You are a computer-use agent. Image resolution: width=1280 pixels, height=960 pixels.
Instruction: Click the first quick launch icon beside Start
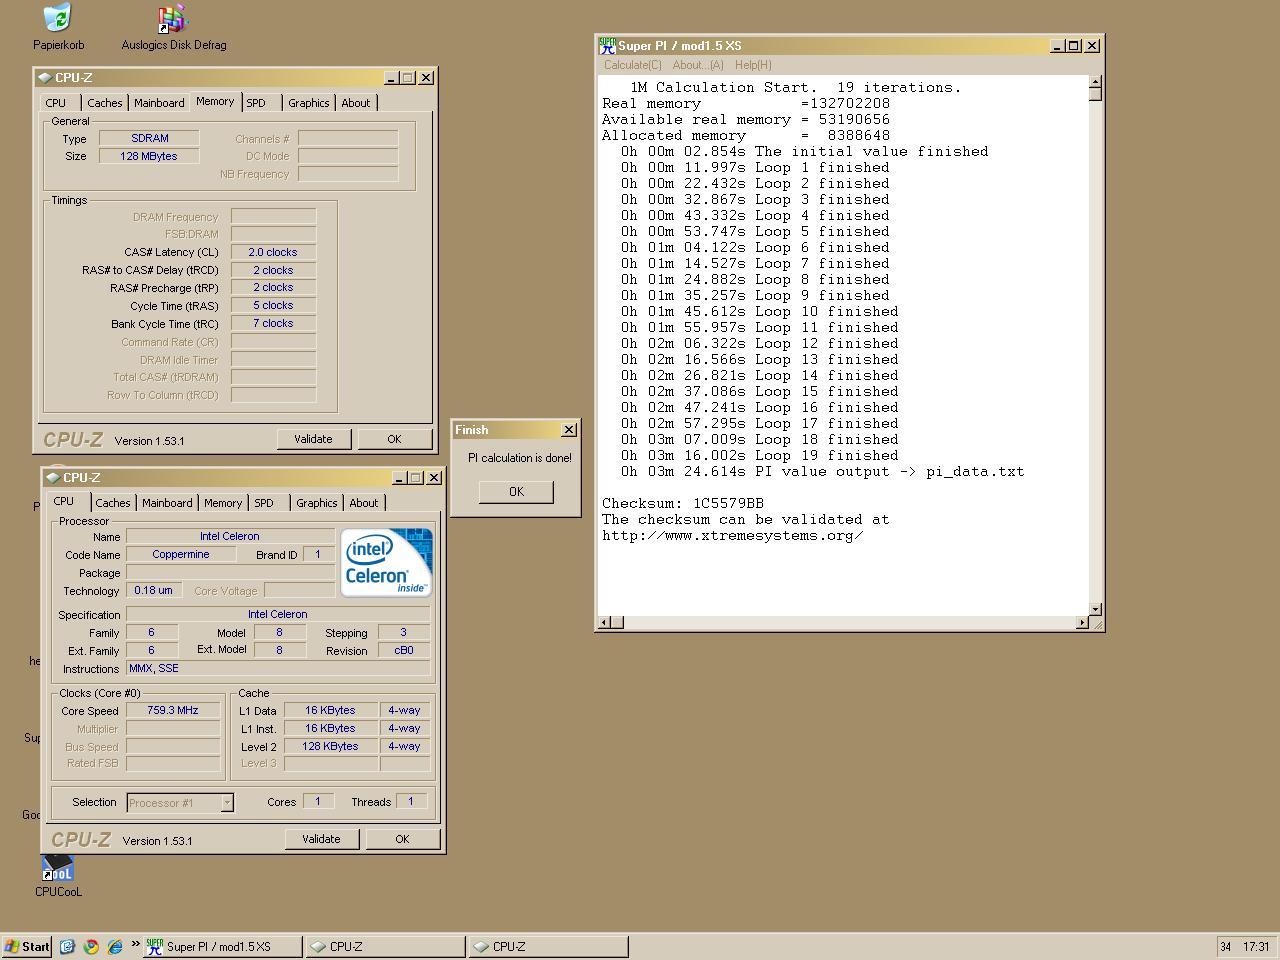(67, 946)
